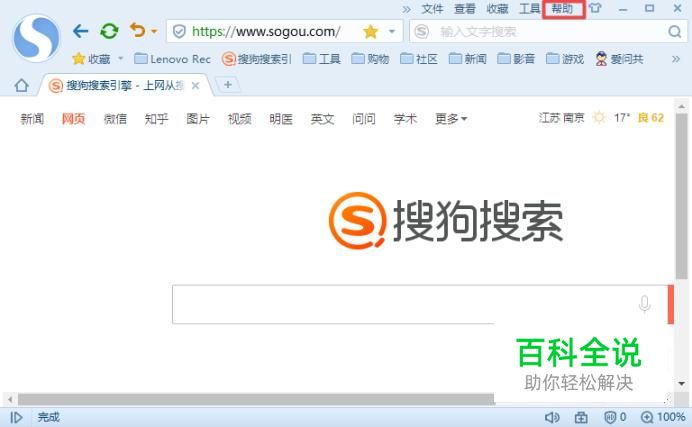Expand the menu bar chevron
Viewport: 692px width, 427px height.
coord(406,9)
